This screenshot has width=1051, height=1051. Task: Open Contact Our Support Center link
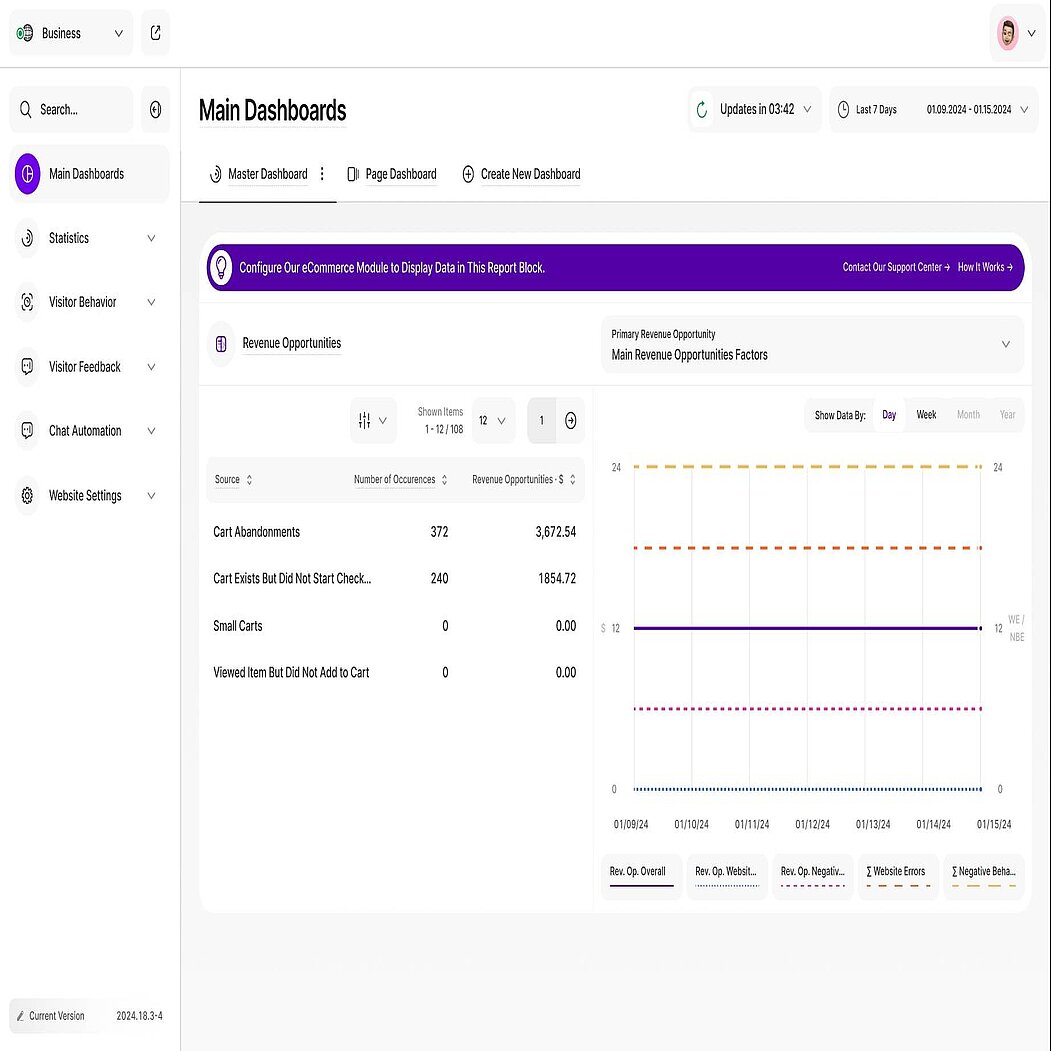tap(895, 268)
